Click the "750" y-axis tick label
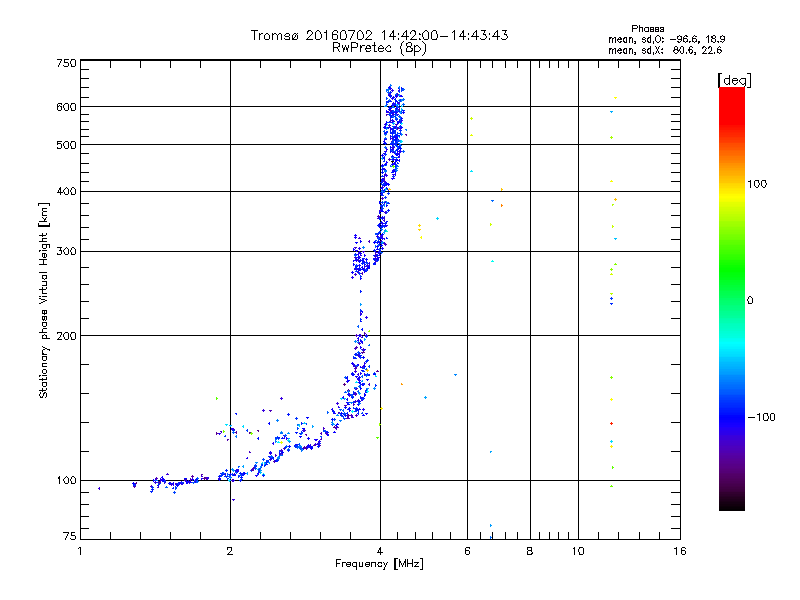Screen dimensions: 800x600 pyautogui.click(x=66, y=63)
